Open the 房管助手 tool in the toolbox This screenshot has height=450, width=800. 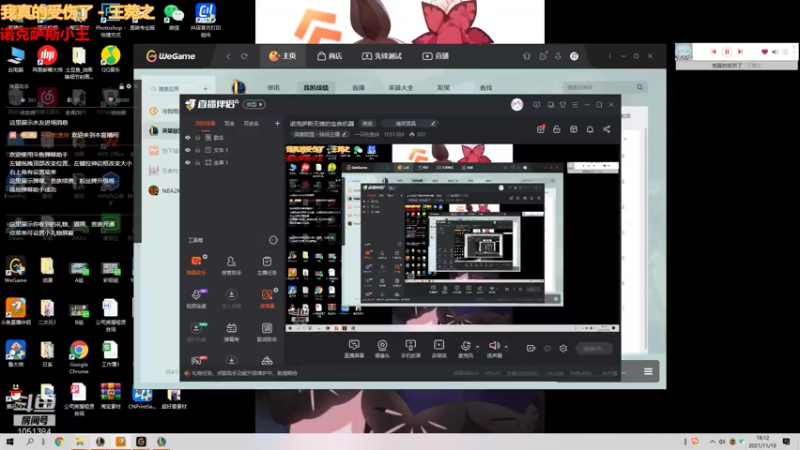point(231,265)
